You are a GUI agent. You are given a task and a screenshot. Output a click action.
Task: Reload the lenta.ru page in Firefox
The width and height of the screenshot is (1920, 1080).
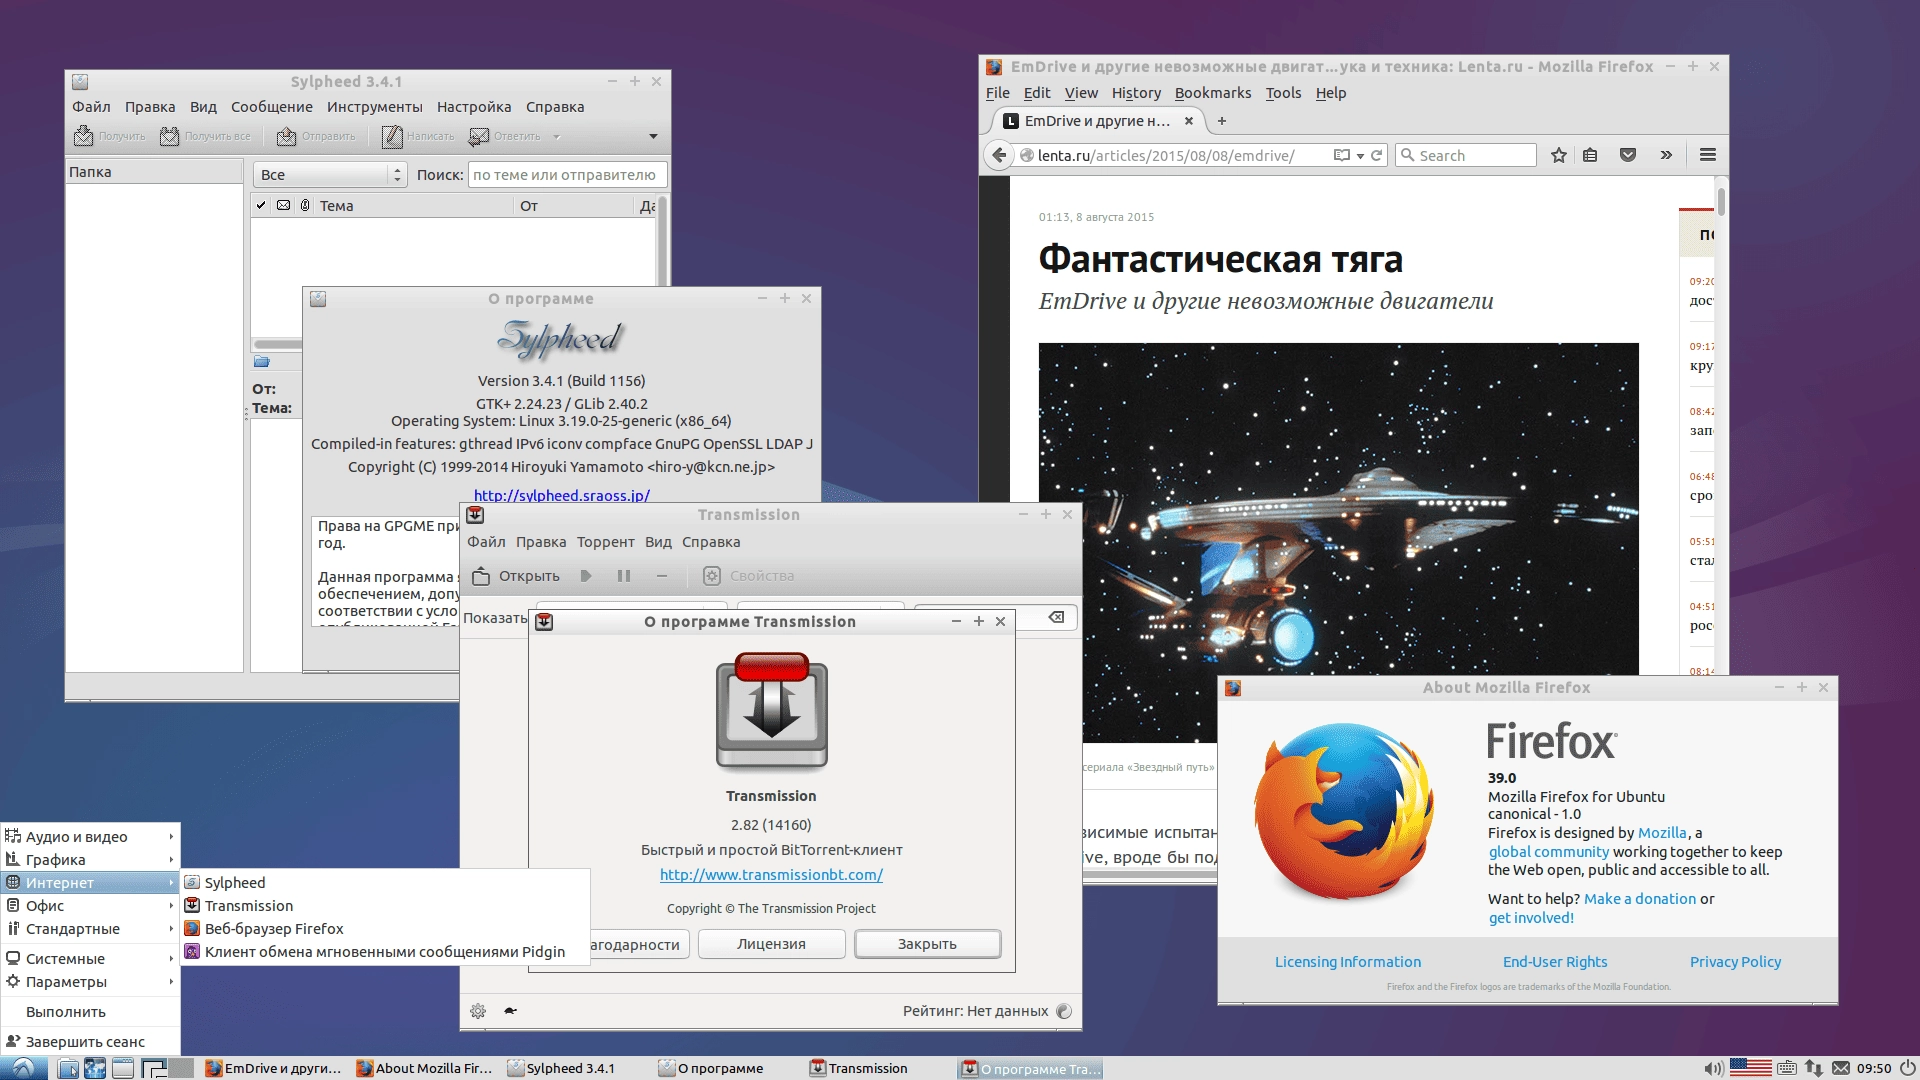pyautogui.click(x=1377, y=155)
